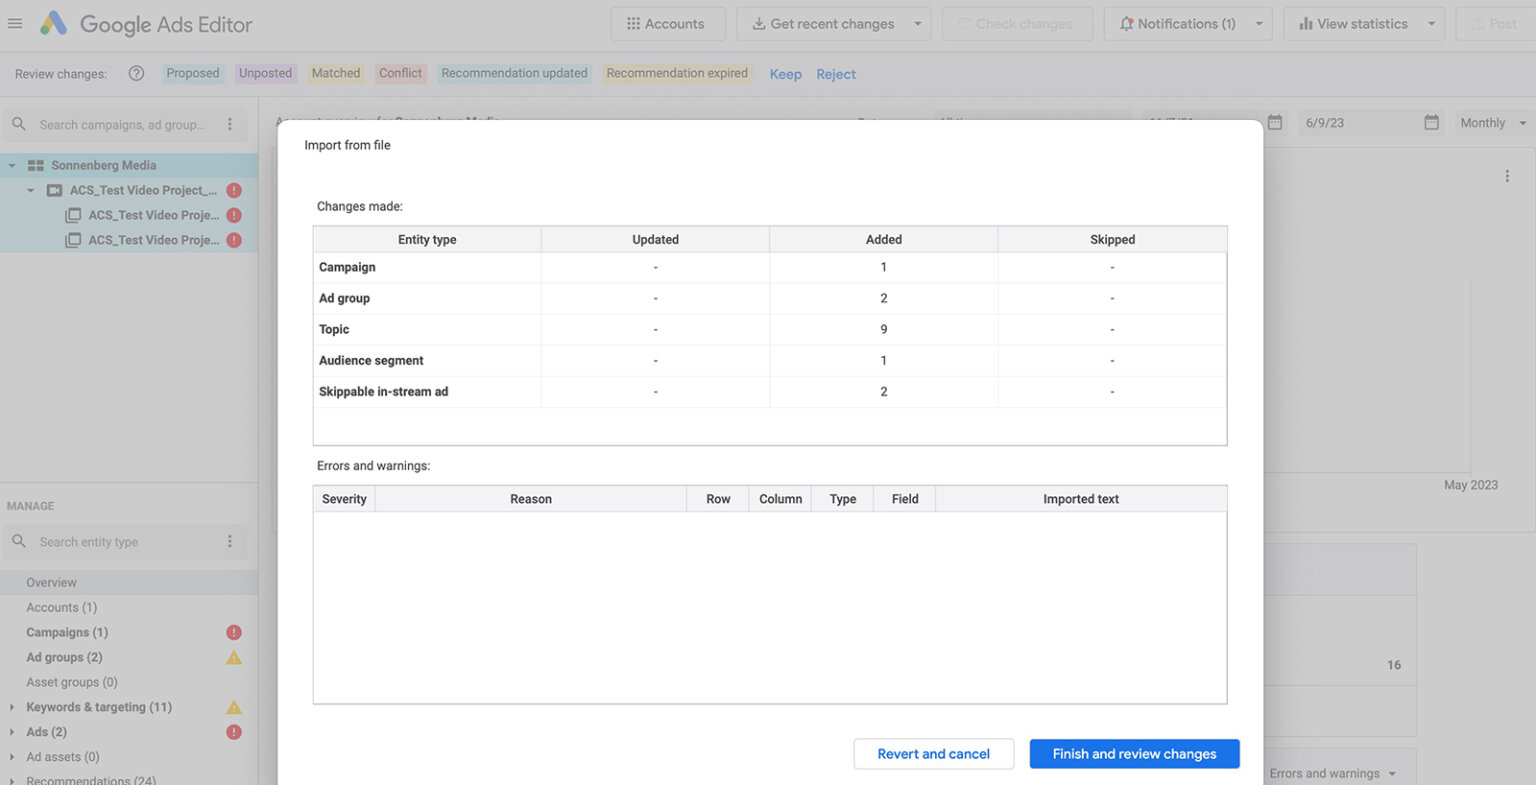This screenshot has width=1536, height=785.
Task: Click Entity type column header
Action: [427, 240]
